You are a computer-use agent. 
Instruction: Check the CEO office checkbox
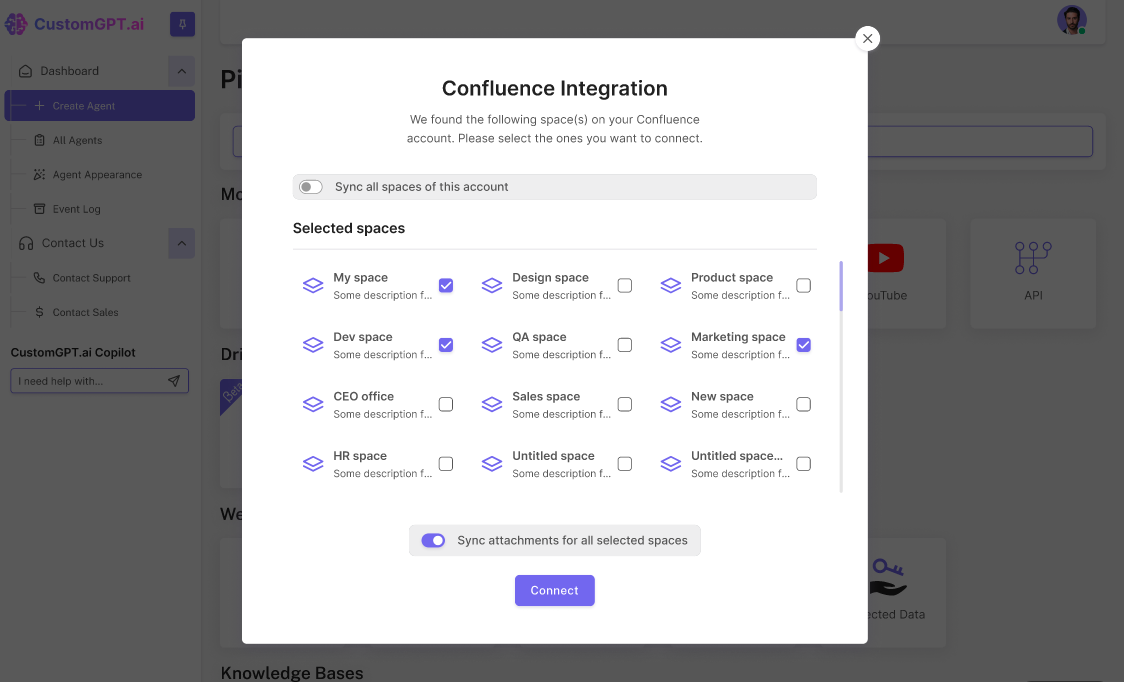[446, 404]
